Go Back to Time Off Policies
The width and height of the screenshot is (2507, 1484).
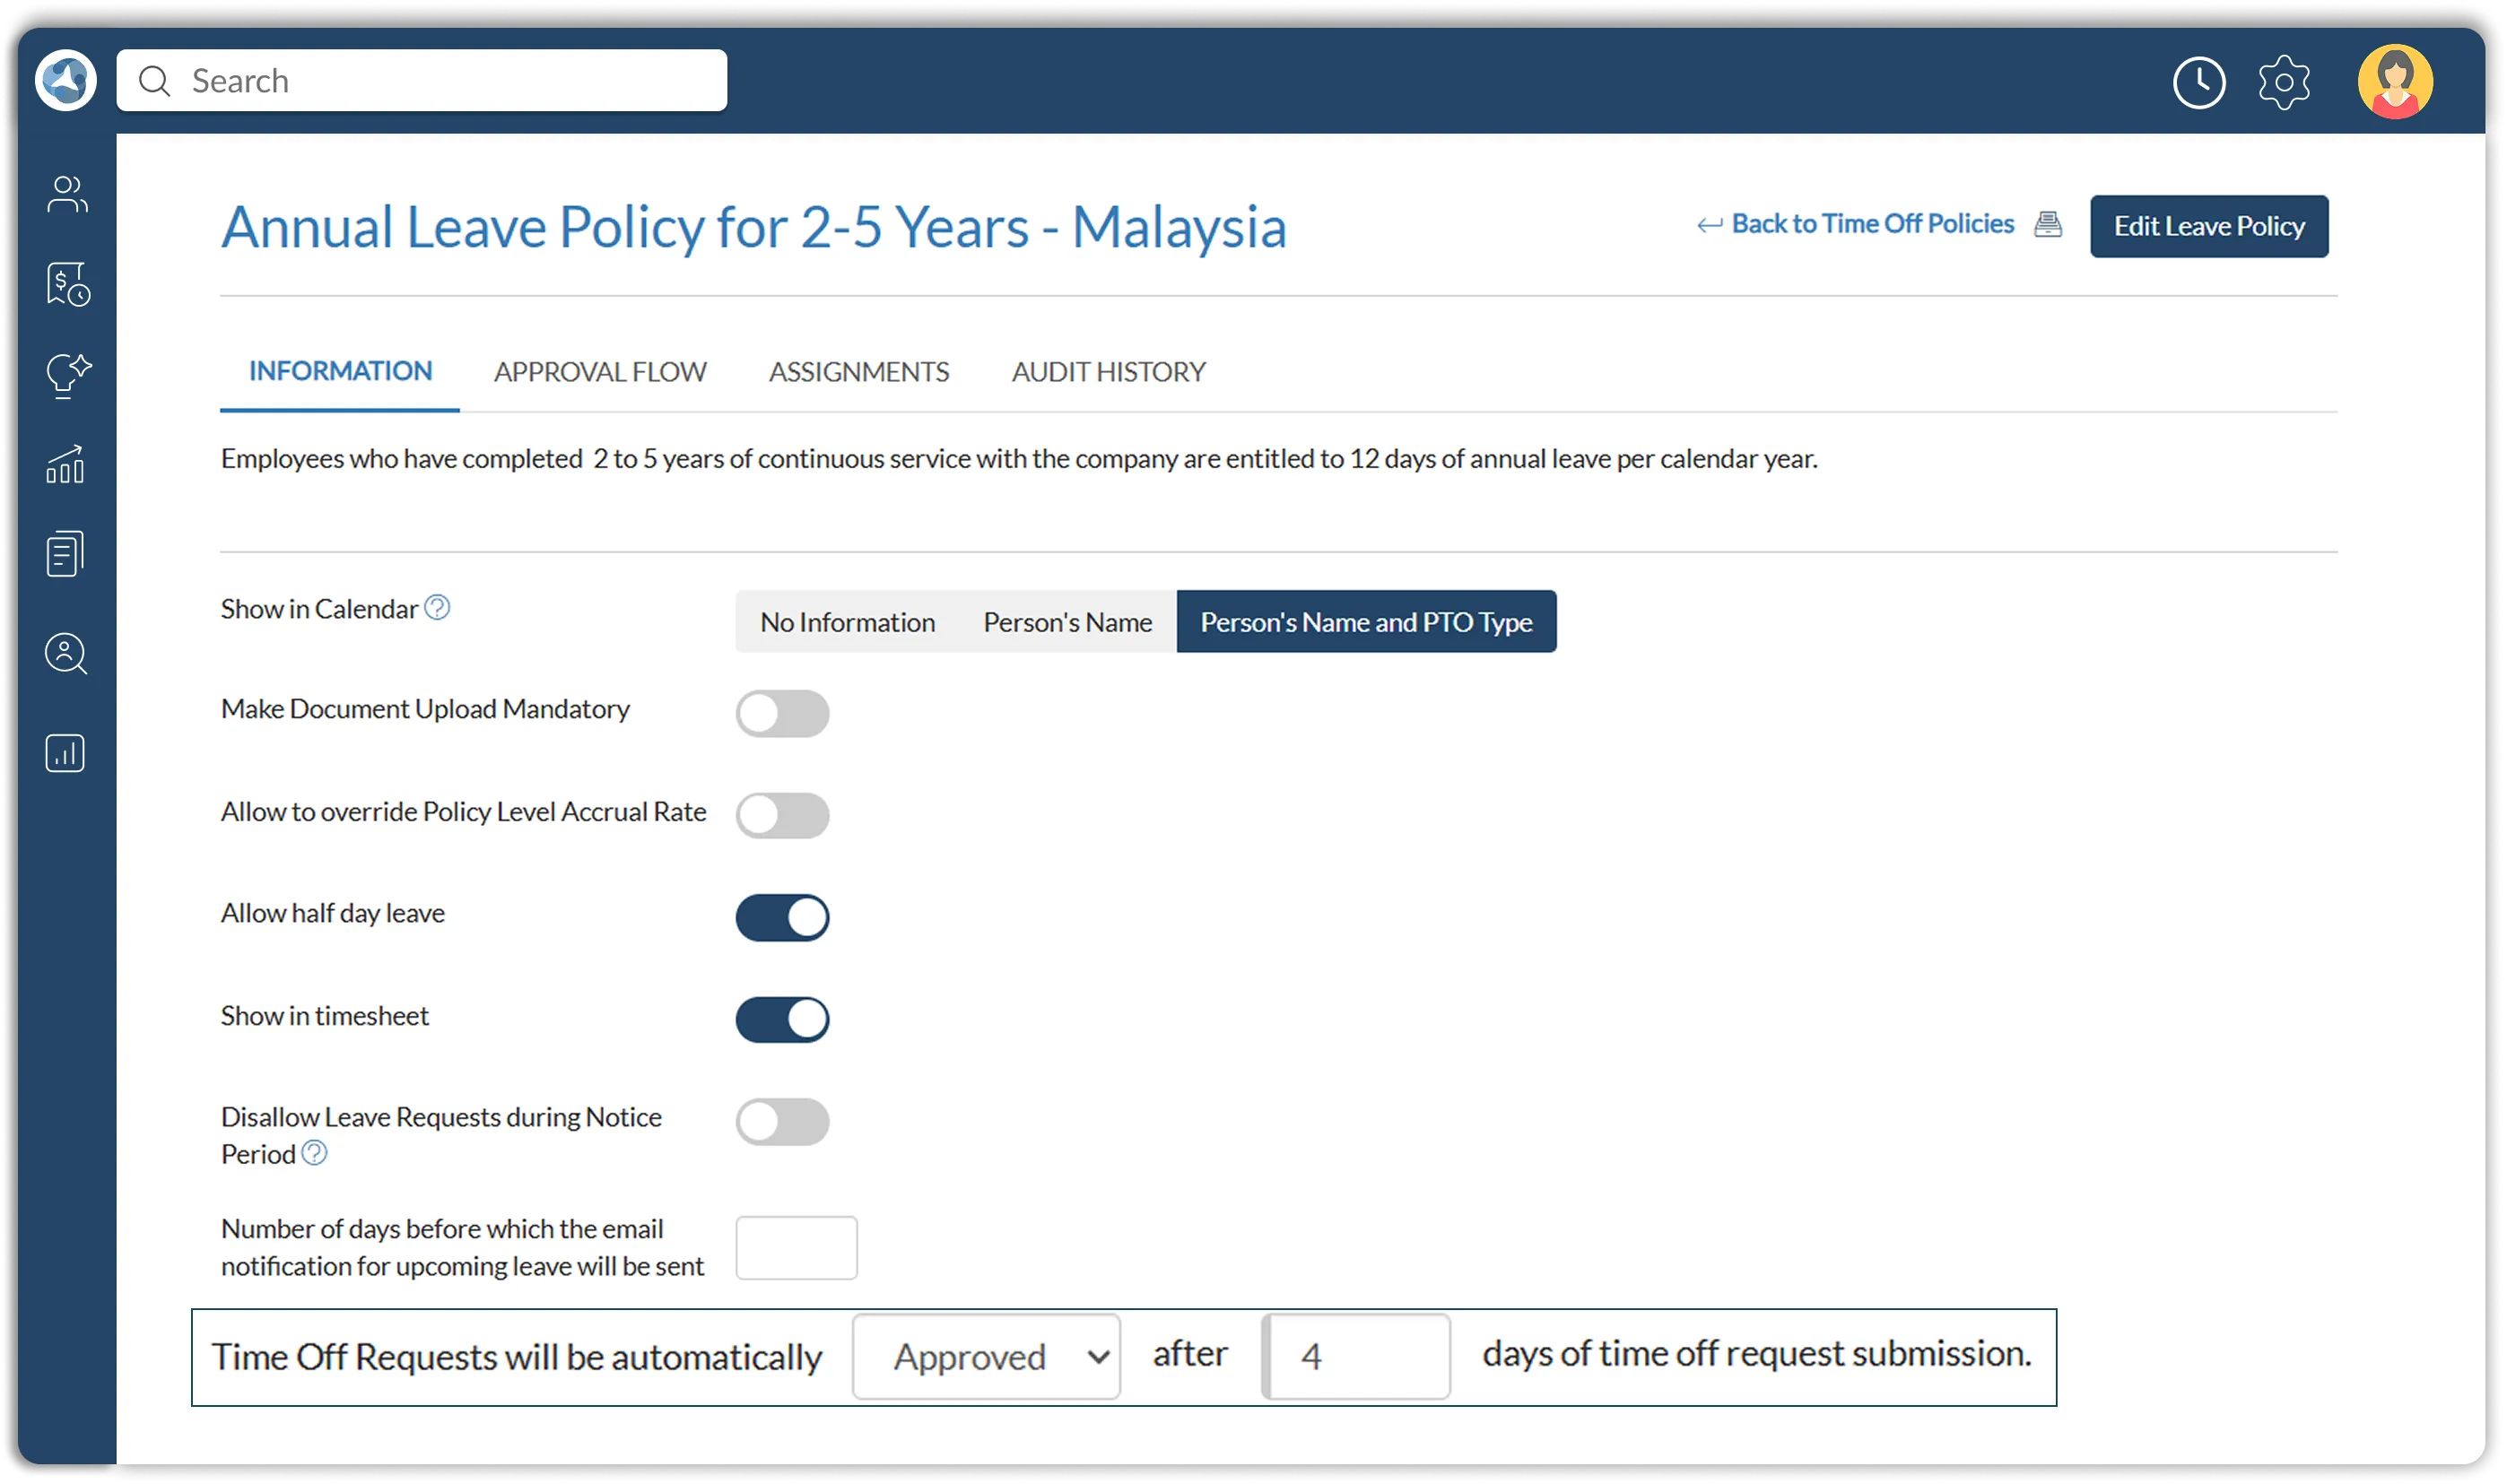[1871, 224]
